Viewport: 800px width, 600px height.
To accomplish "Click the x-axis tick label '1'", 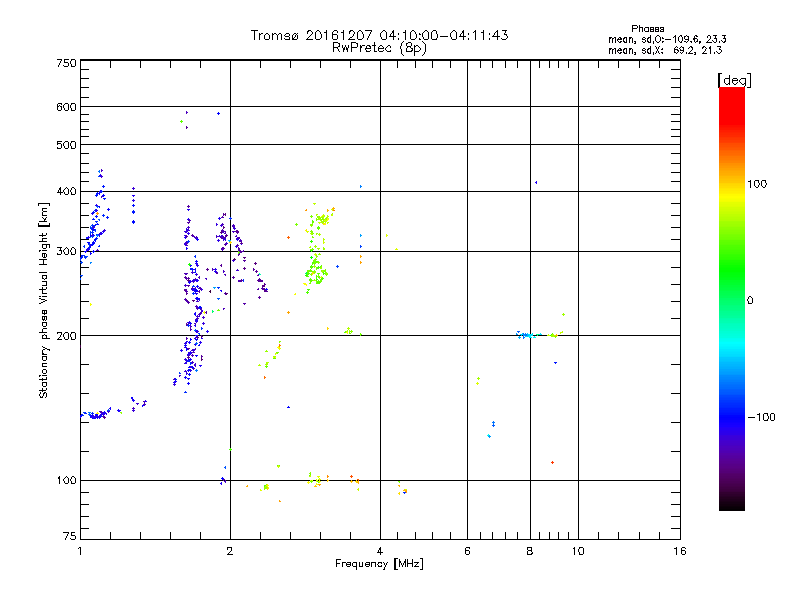I will [80, 551].
